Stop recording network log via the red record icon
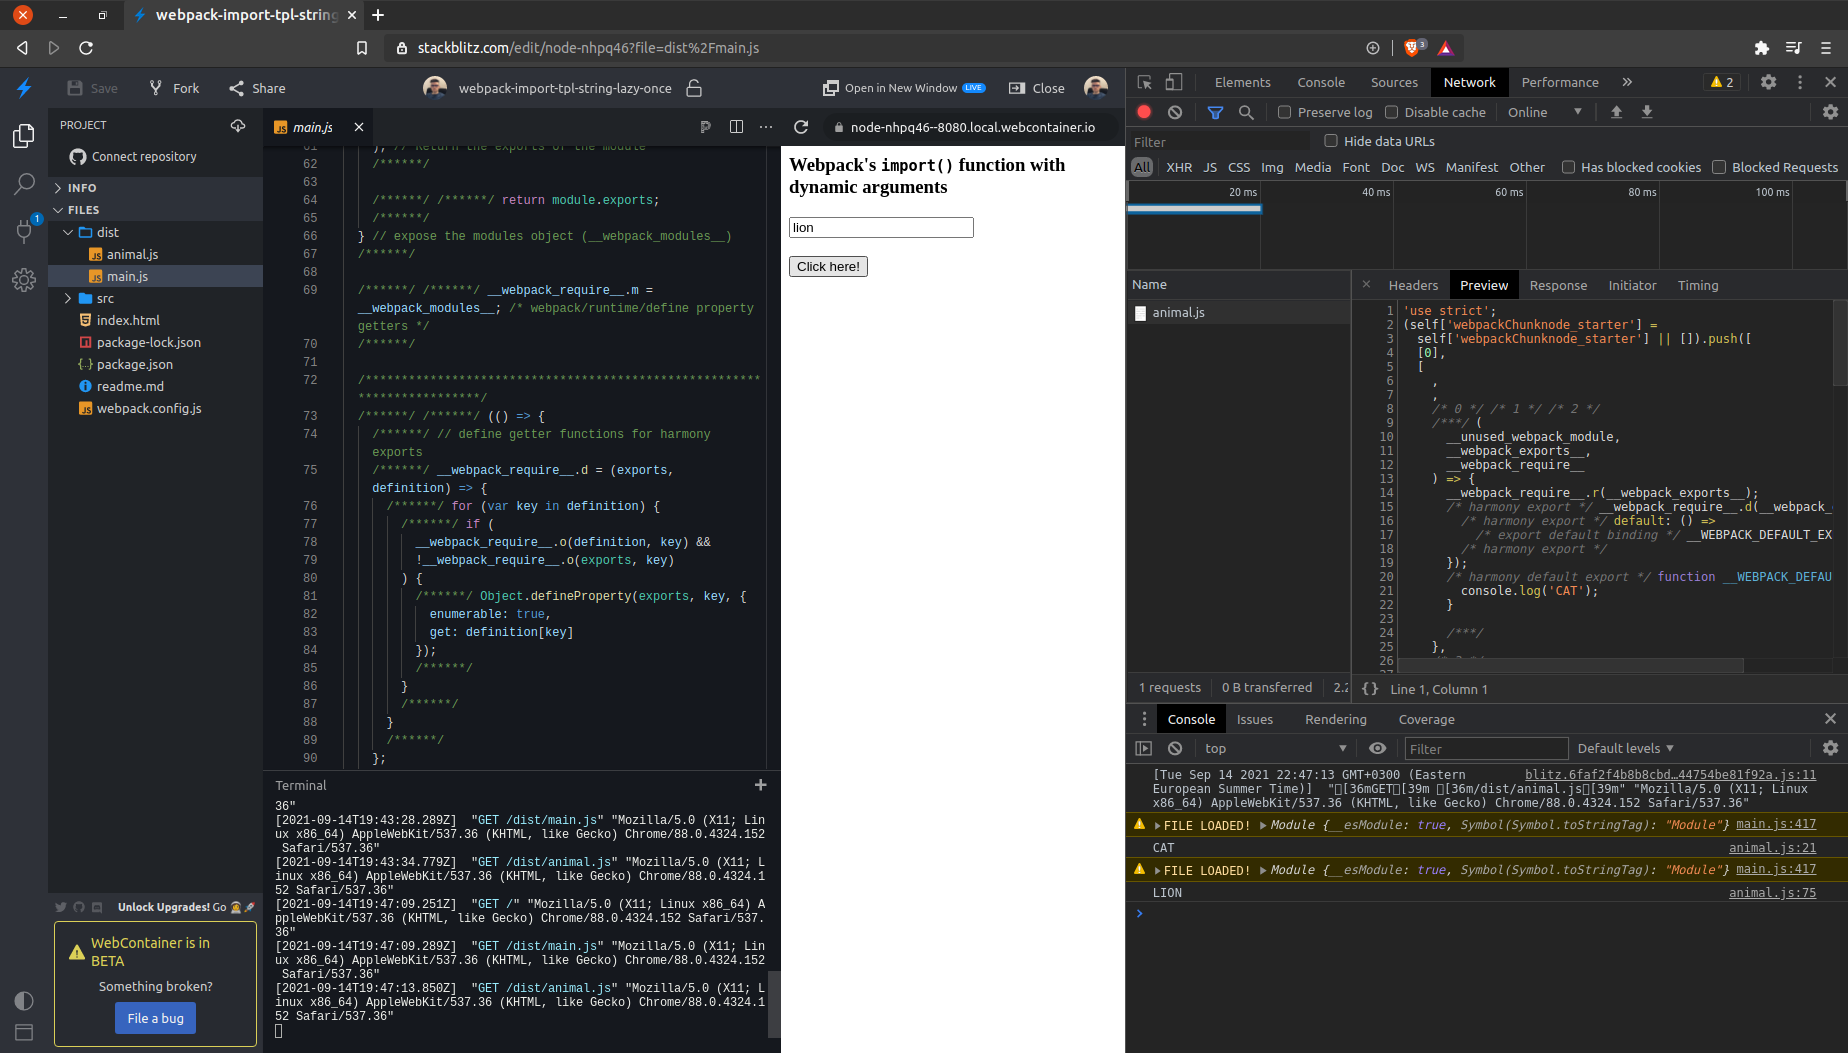The height and width of the screenshot is (1053, 1848). point(1144,112)
